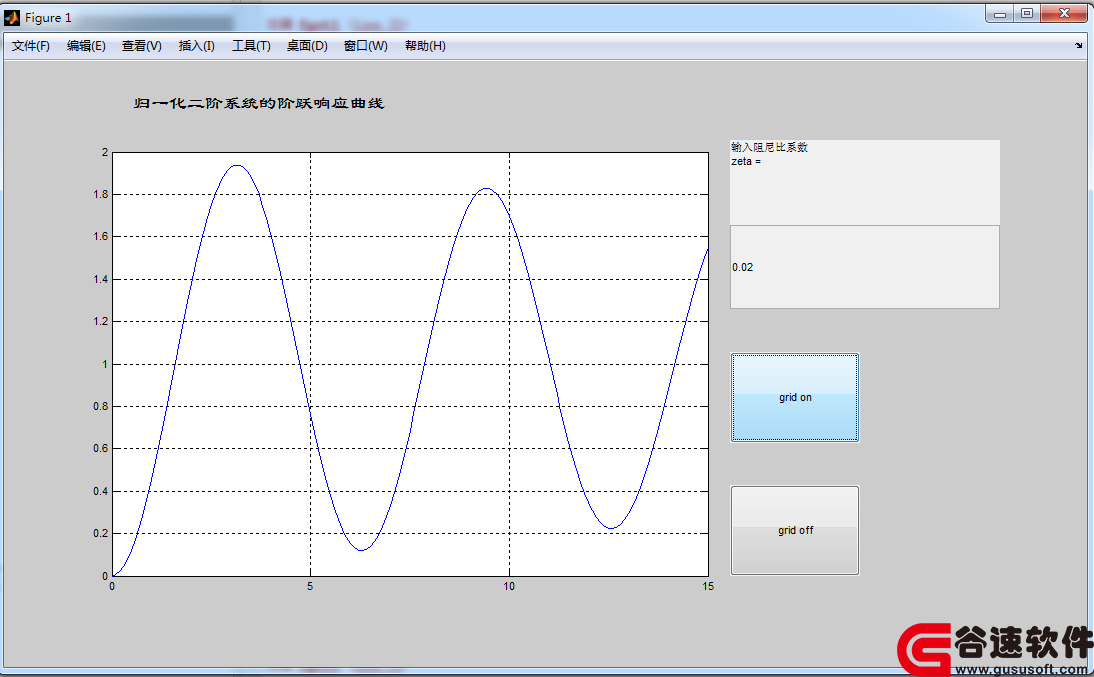Screen dimensions: 1094x677
Task: Open the 查看(V) menu
Action: (142, 46)
